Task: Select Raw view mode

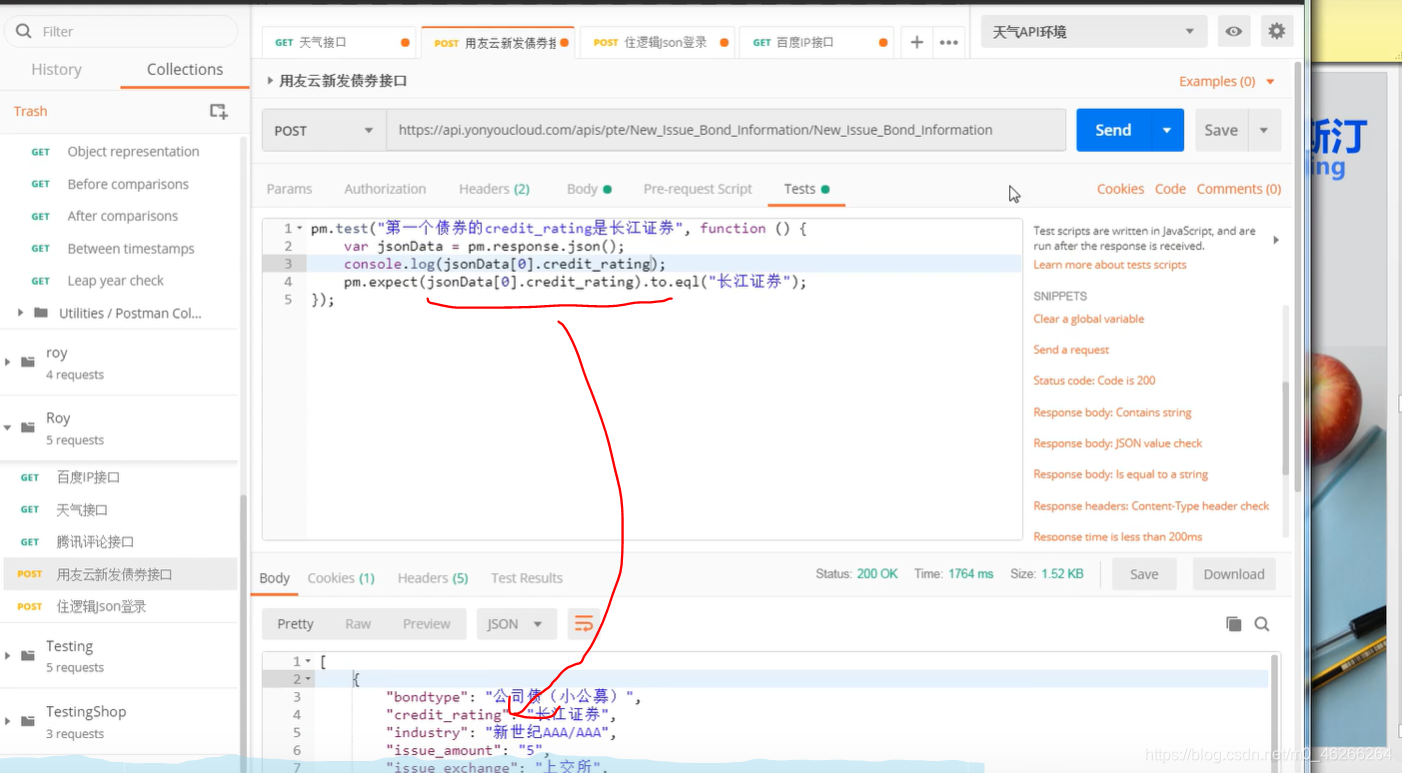Action: (x=358, y=624)
